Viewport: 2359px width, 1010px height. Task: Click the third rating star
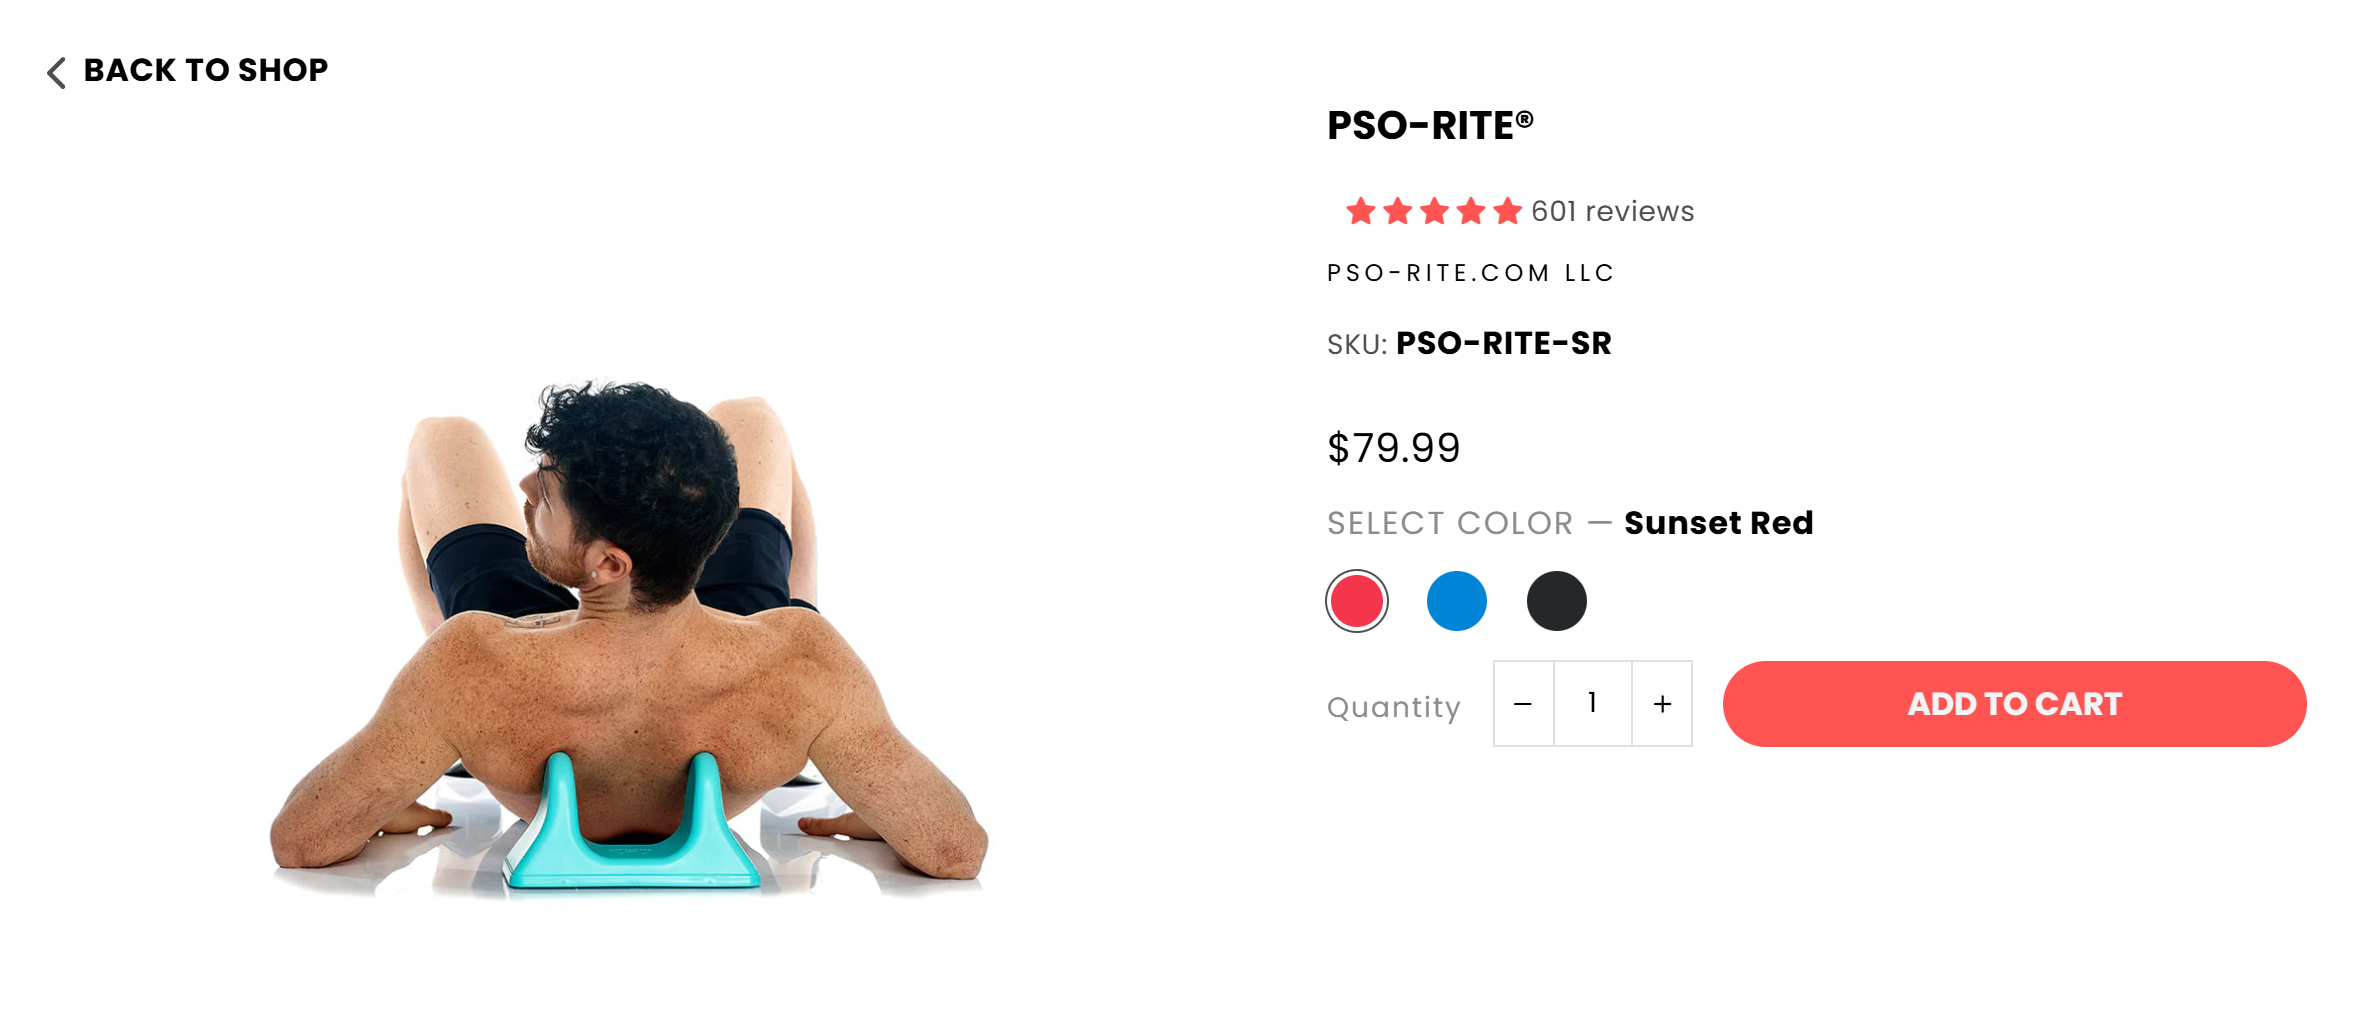click(1434, 212)
